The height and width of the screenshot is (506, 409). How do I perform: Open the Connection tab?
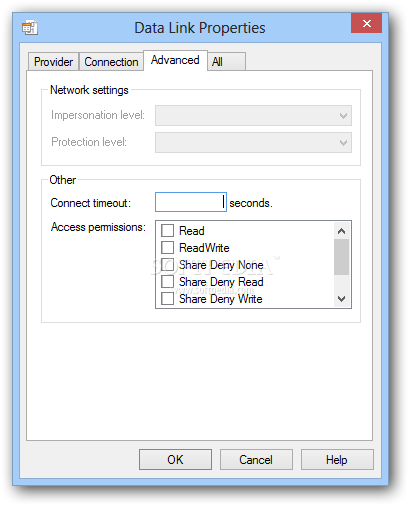pos(111,62)
